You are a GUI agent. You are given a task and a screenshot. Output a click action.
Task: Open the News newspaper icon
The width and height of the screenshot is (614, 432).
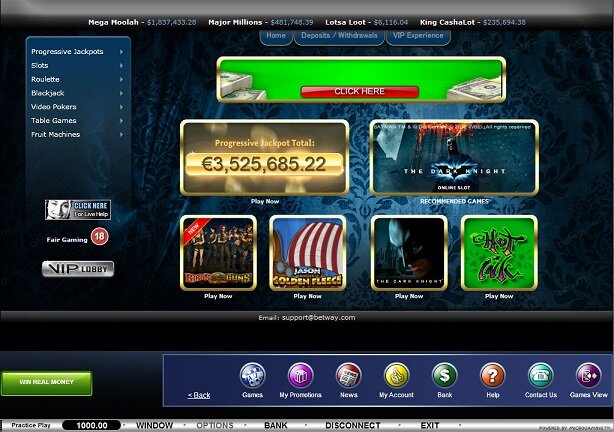pyautogui.click(x=349, y=375)
